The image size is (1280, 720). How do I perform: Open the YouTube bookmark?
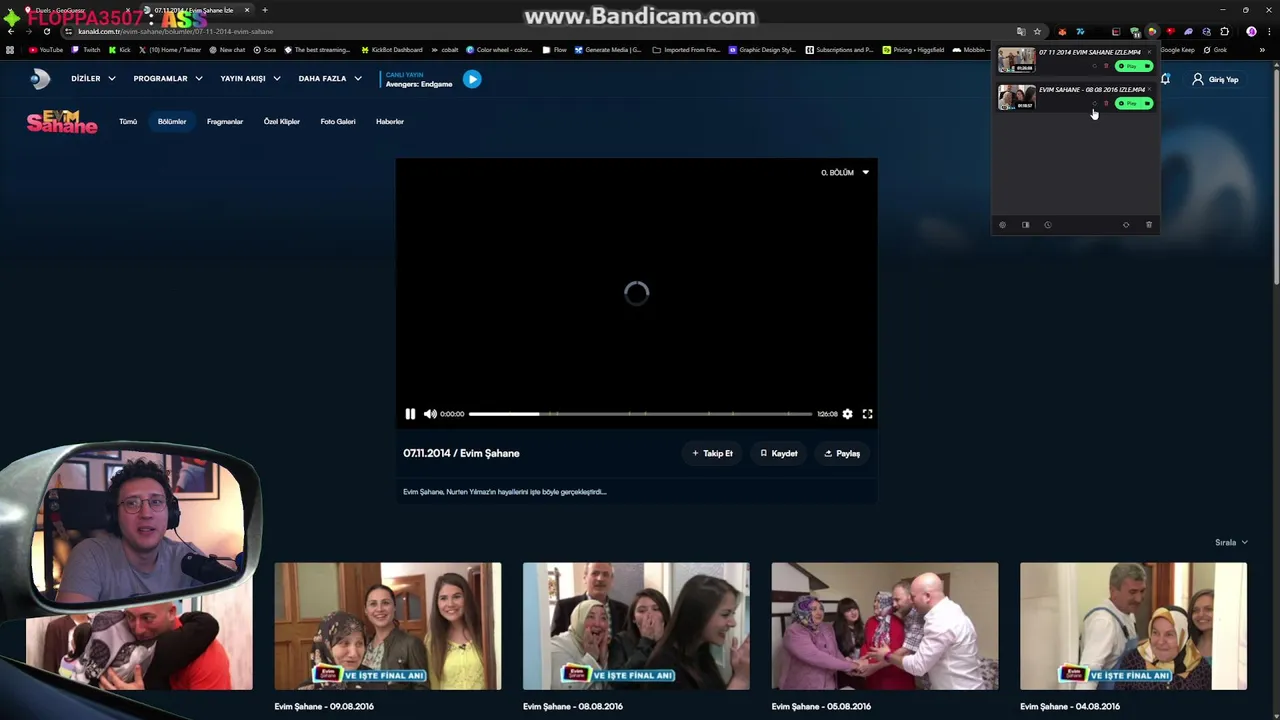[46, 50]
